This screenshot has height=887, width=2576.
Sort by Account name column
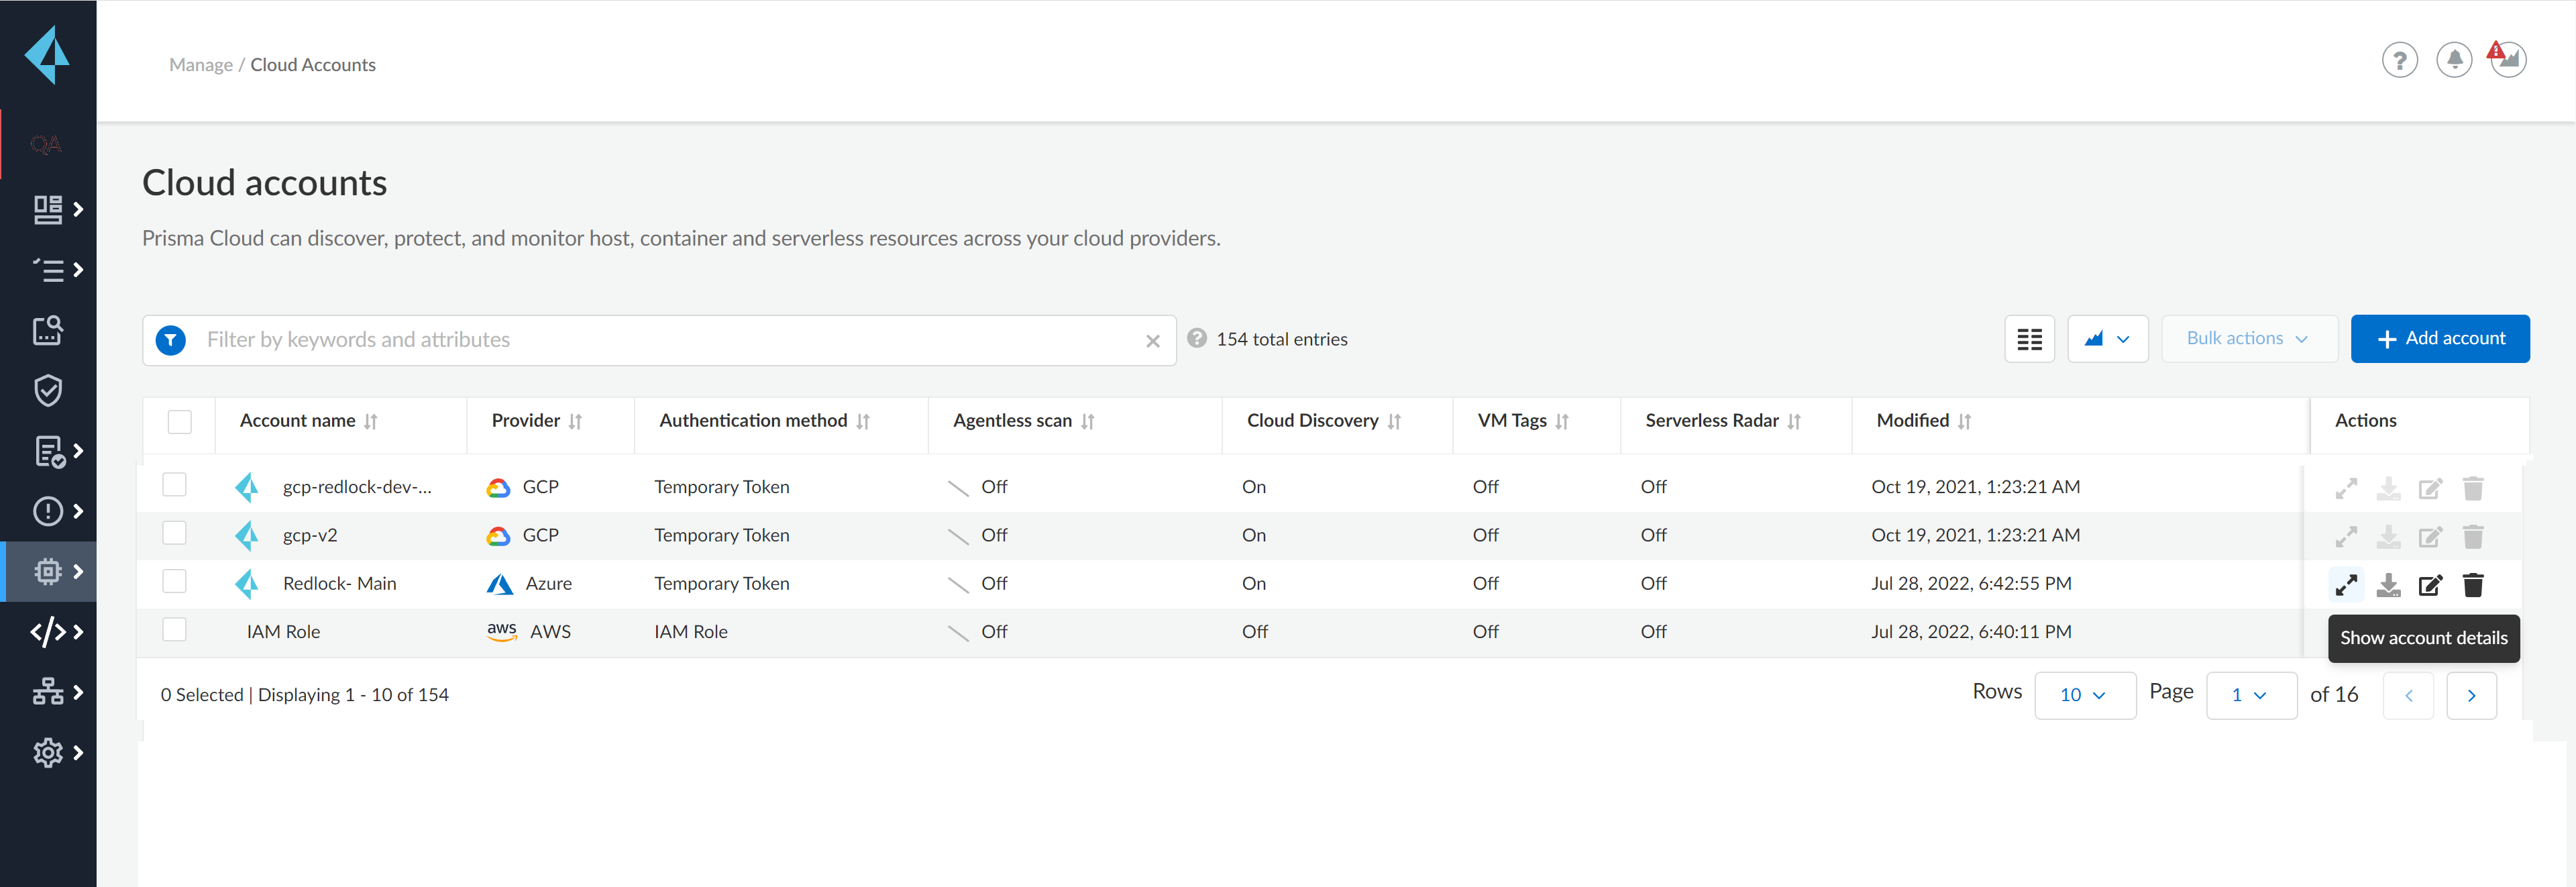371,422
